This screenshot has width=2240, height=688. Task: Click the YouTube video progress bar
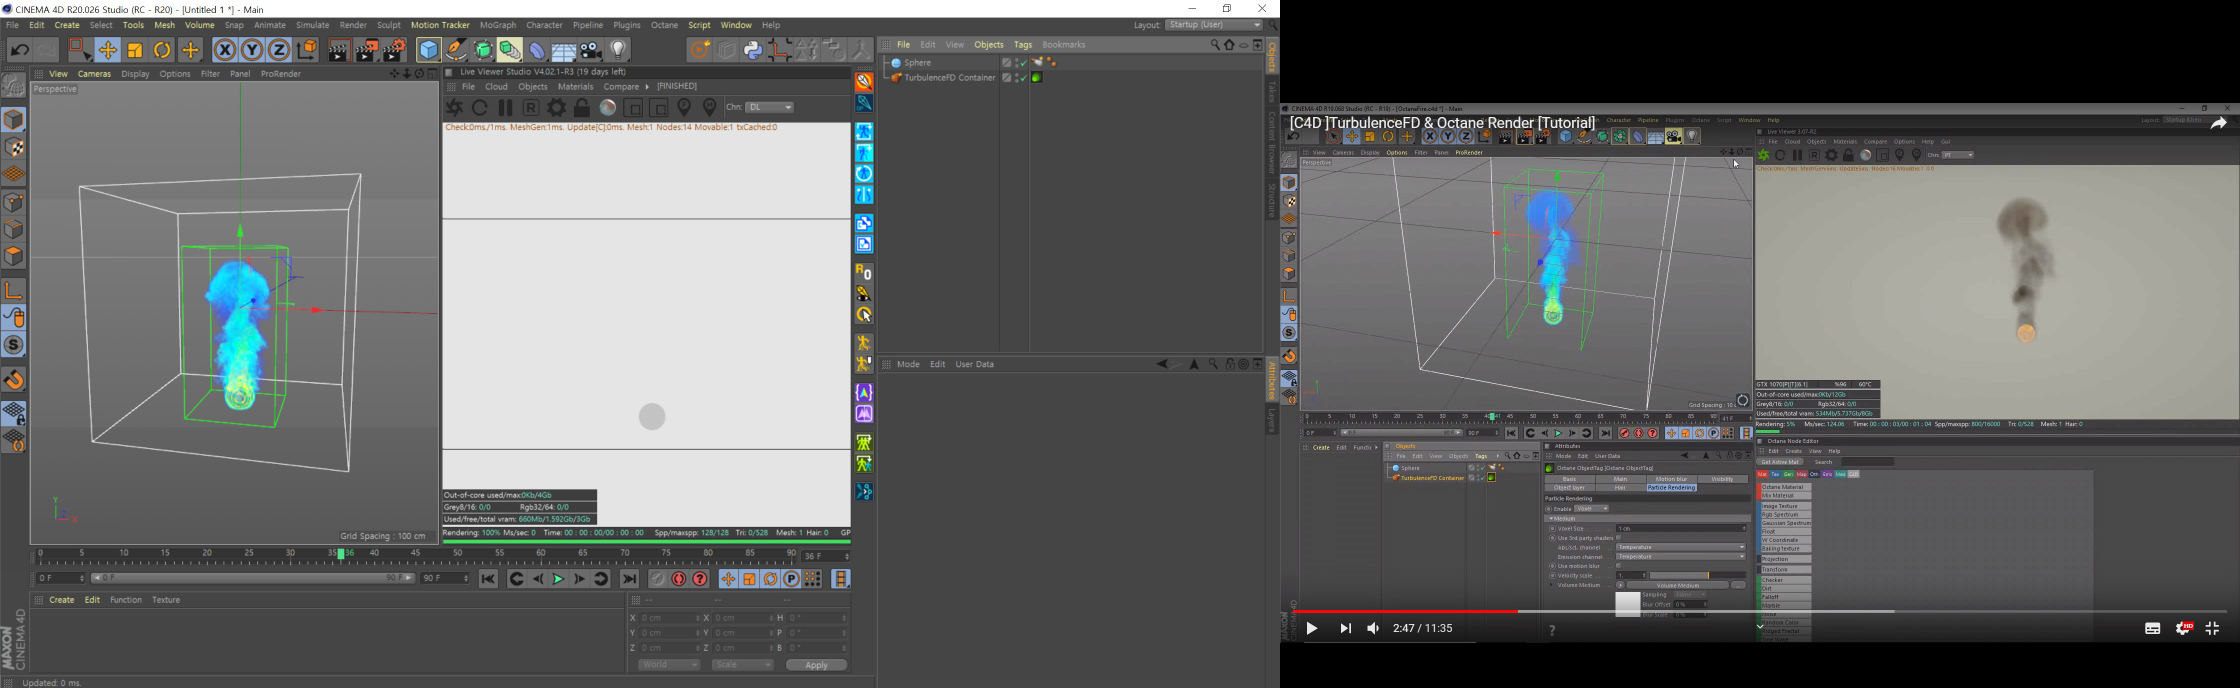click(x=1760, y=611)
